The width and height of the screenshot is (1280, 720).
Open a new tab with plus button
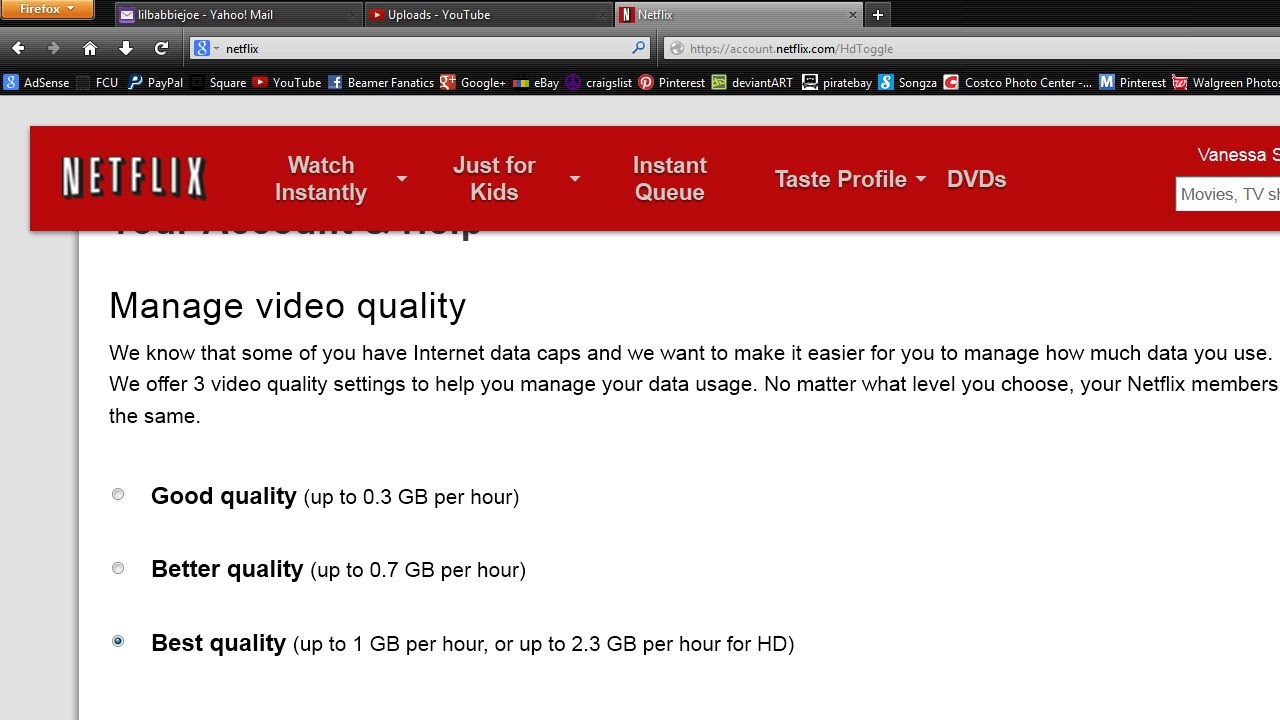pyautogui.click(x=878, y=15)
